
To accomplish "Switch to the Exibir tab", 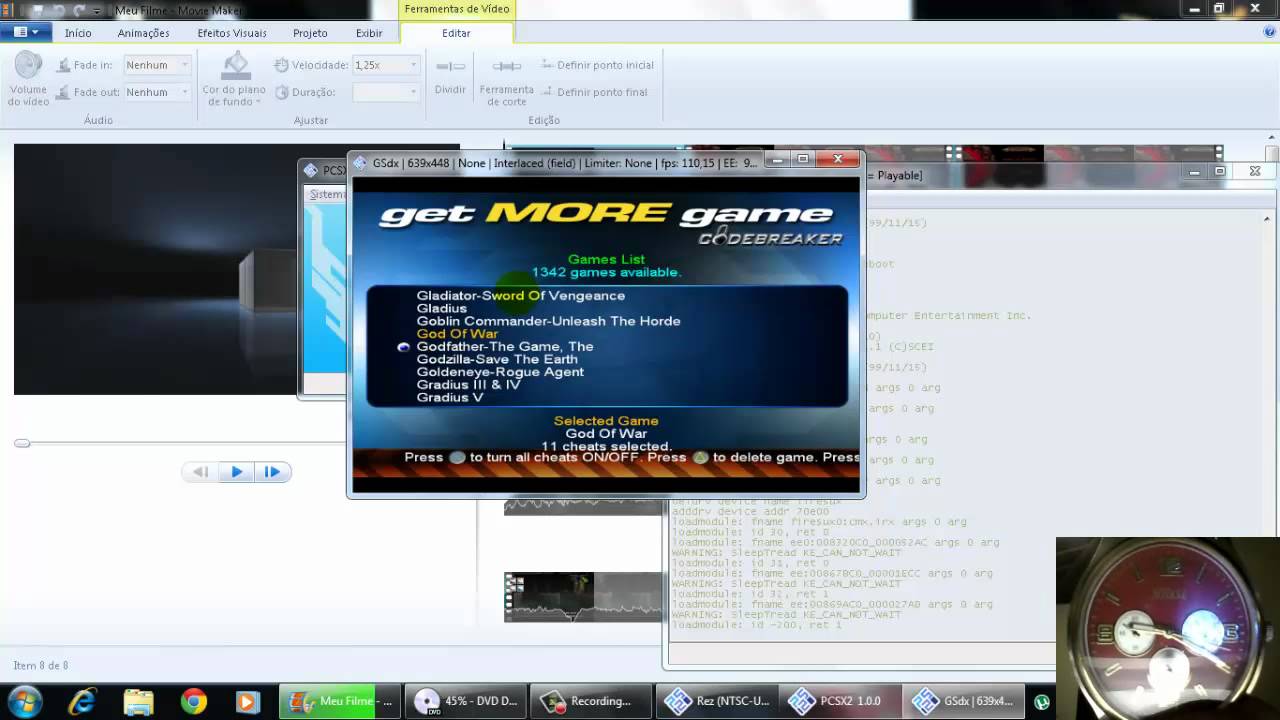I will coord(369,33).
